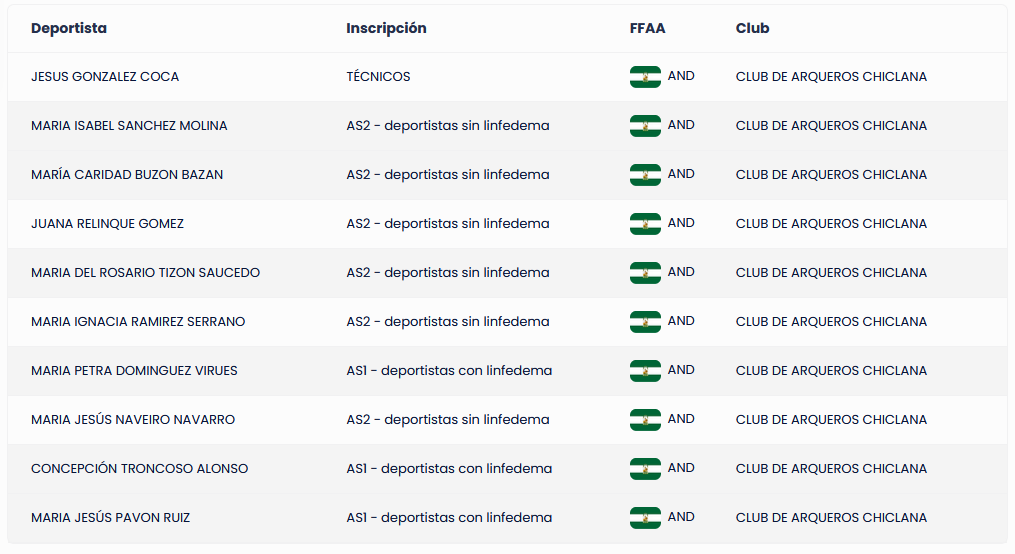Click the Deportista column header
The image size is (1015, 554).
click(x=69, y=28)
